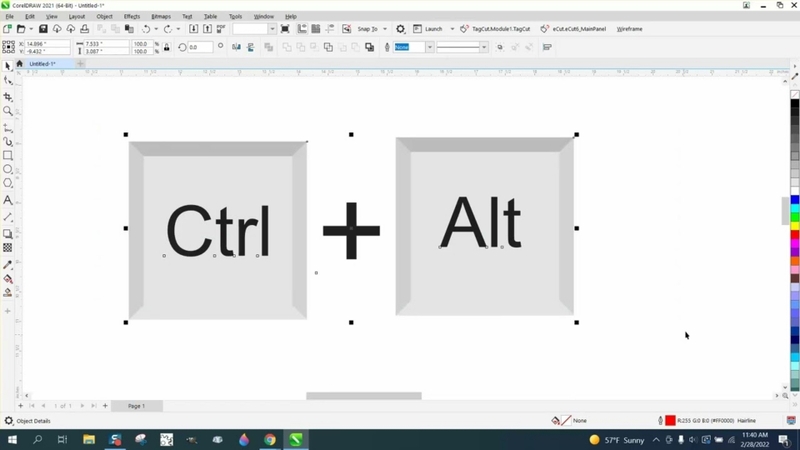Toggle the lock ratio padlock

166,47
